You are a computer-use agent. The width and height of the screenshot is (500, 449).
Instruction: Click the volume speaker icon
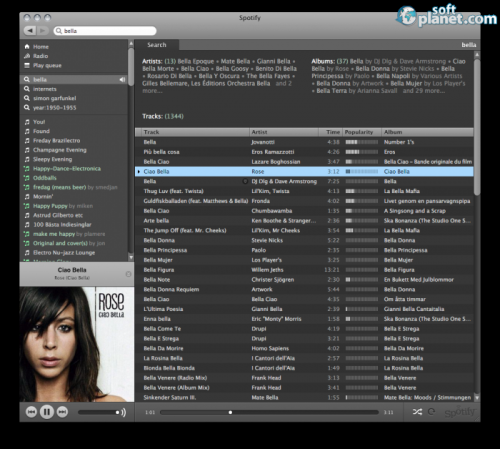(x=124, y=412)
